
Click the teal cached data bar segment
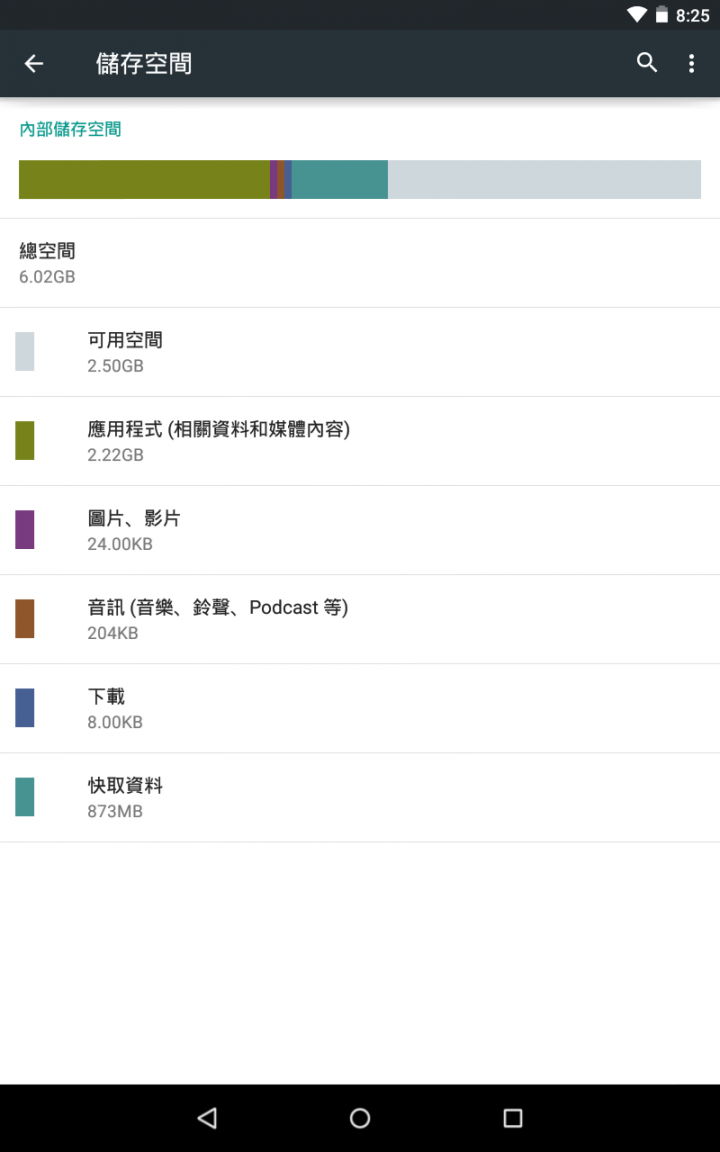339,179
